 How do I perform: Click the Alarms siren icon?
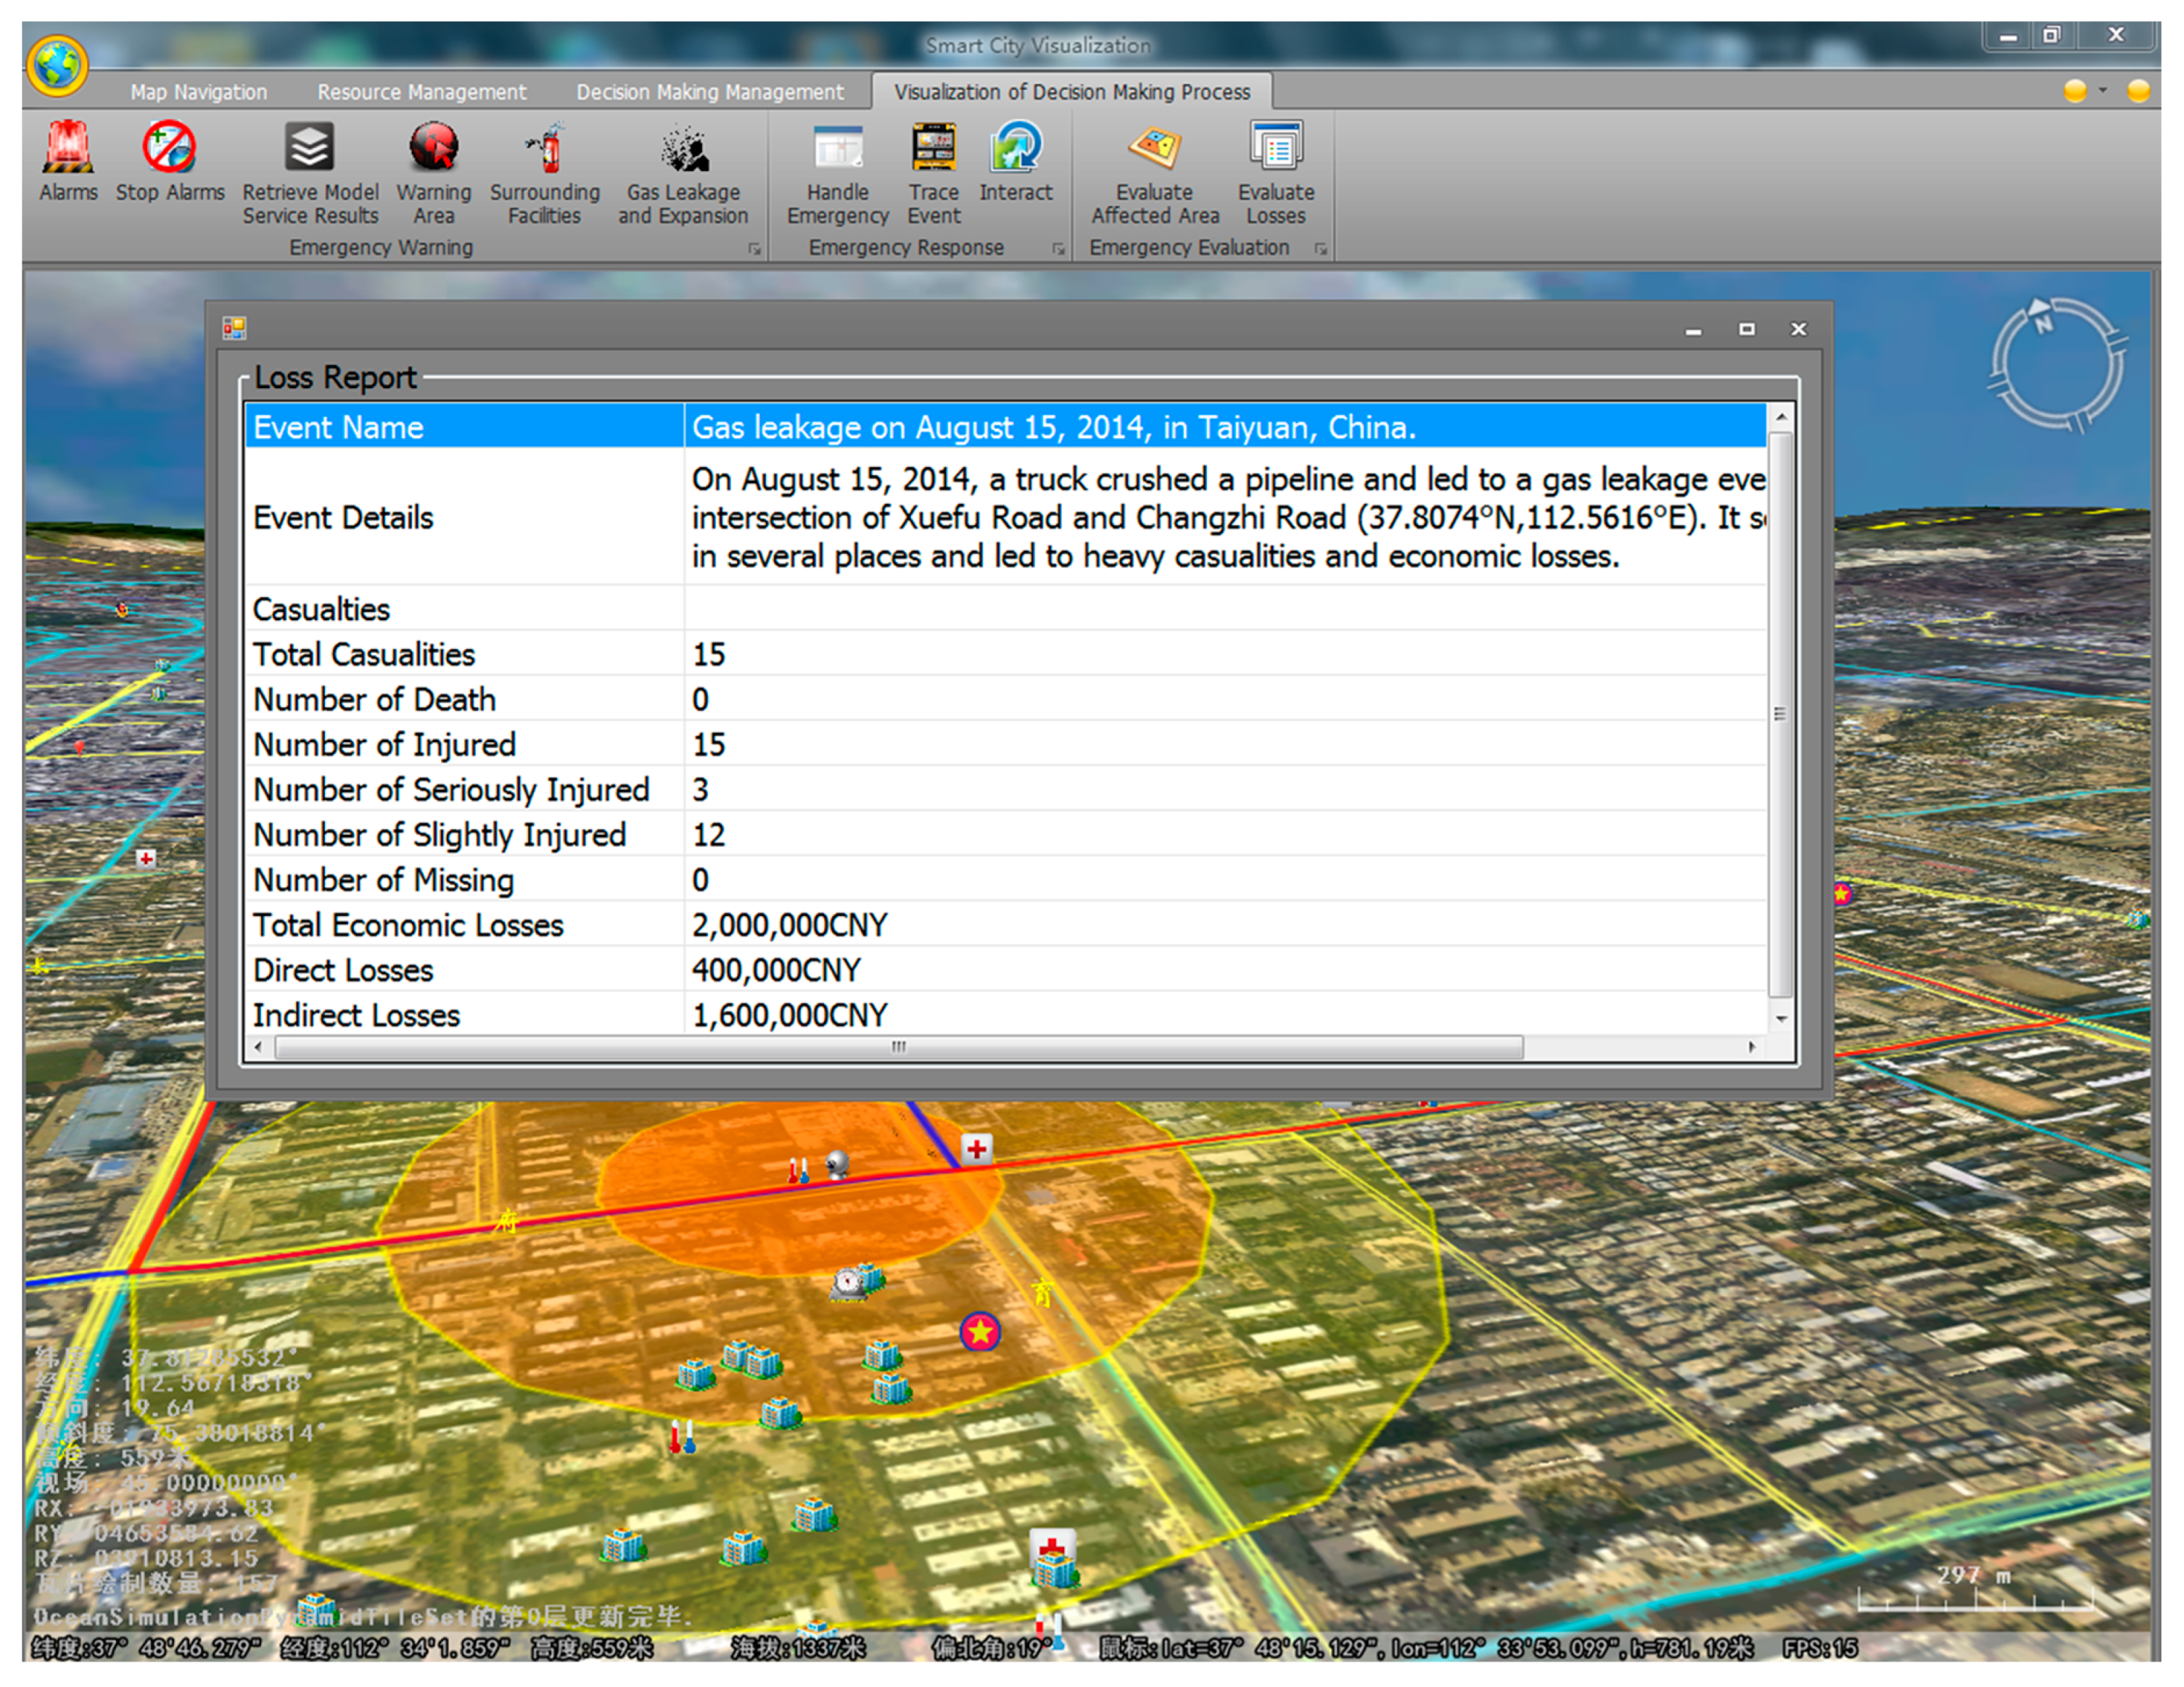click(68, 147)
